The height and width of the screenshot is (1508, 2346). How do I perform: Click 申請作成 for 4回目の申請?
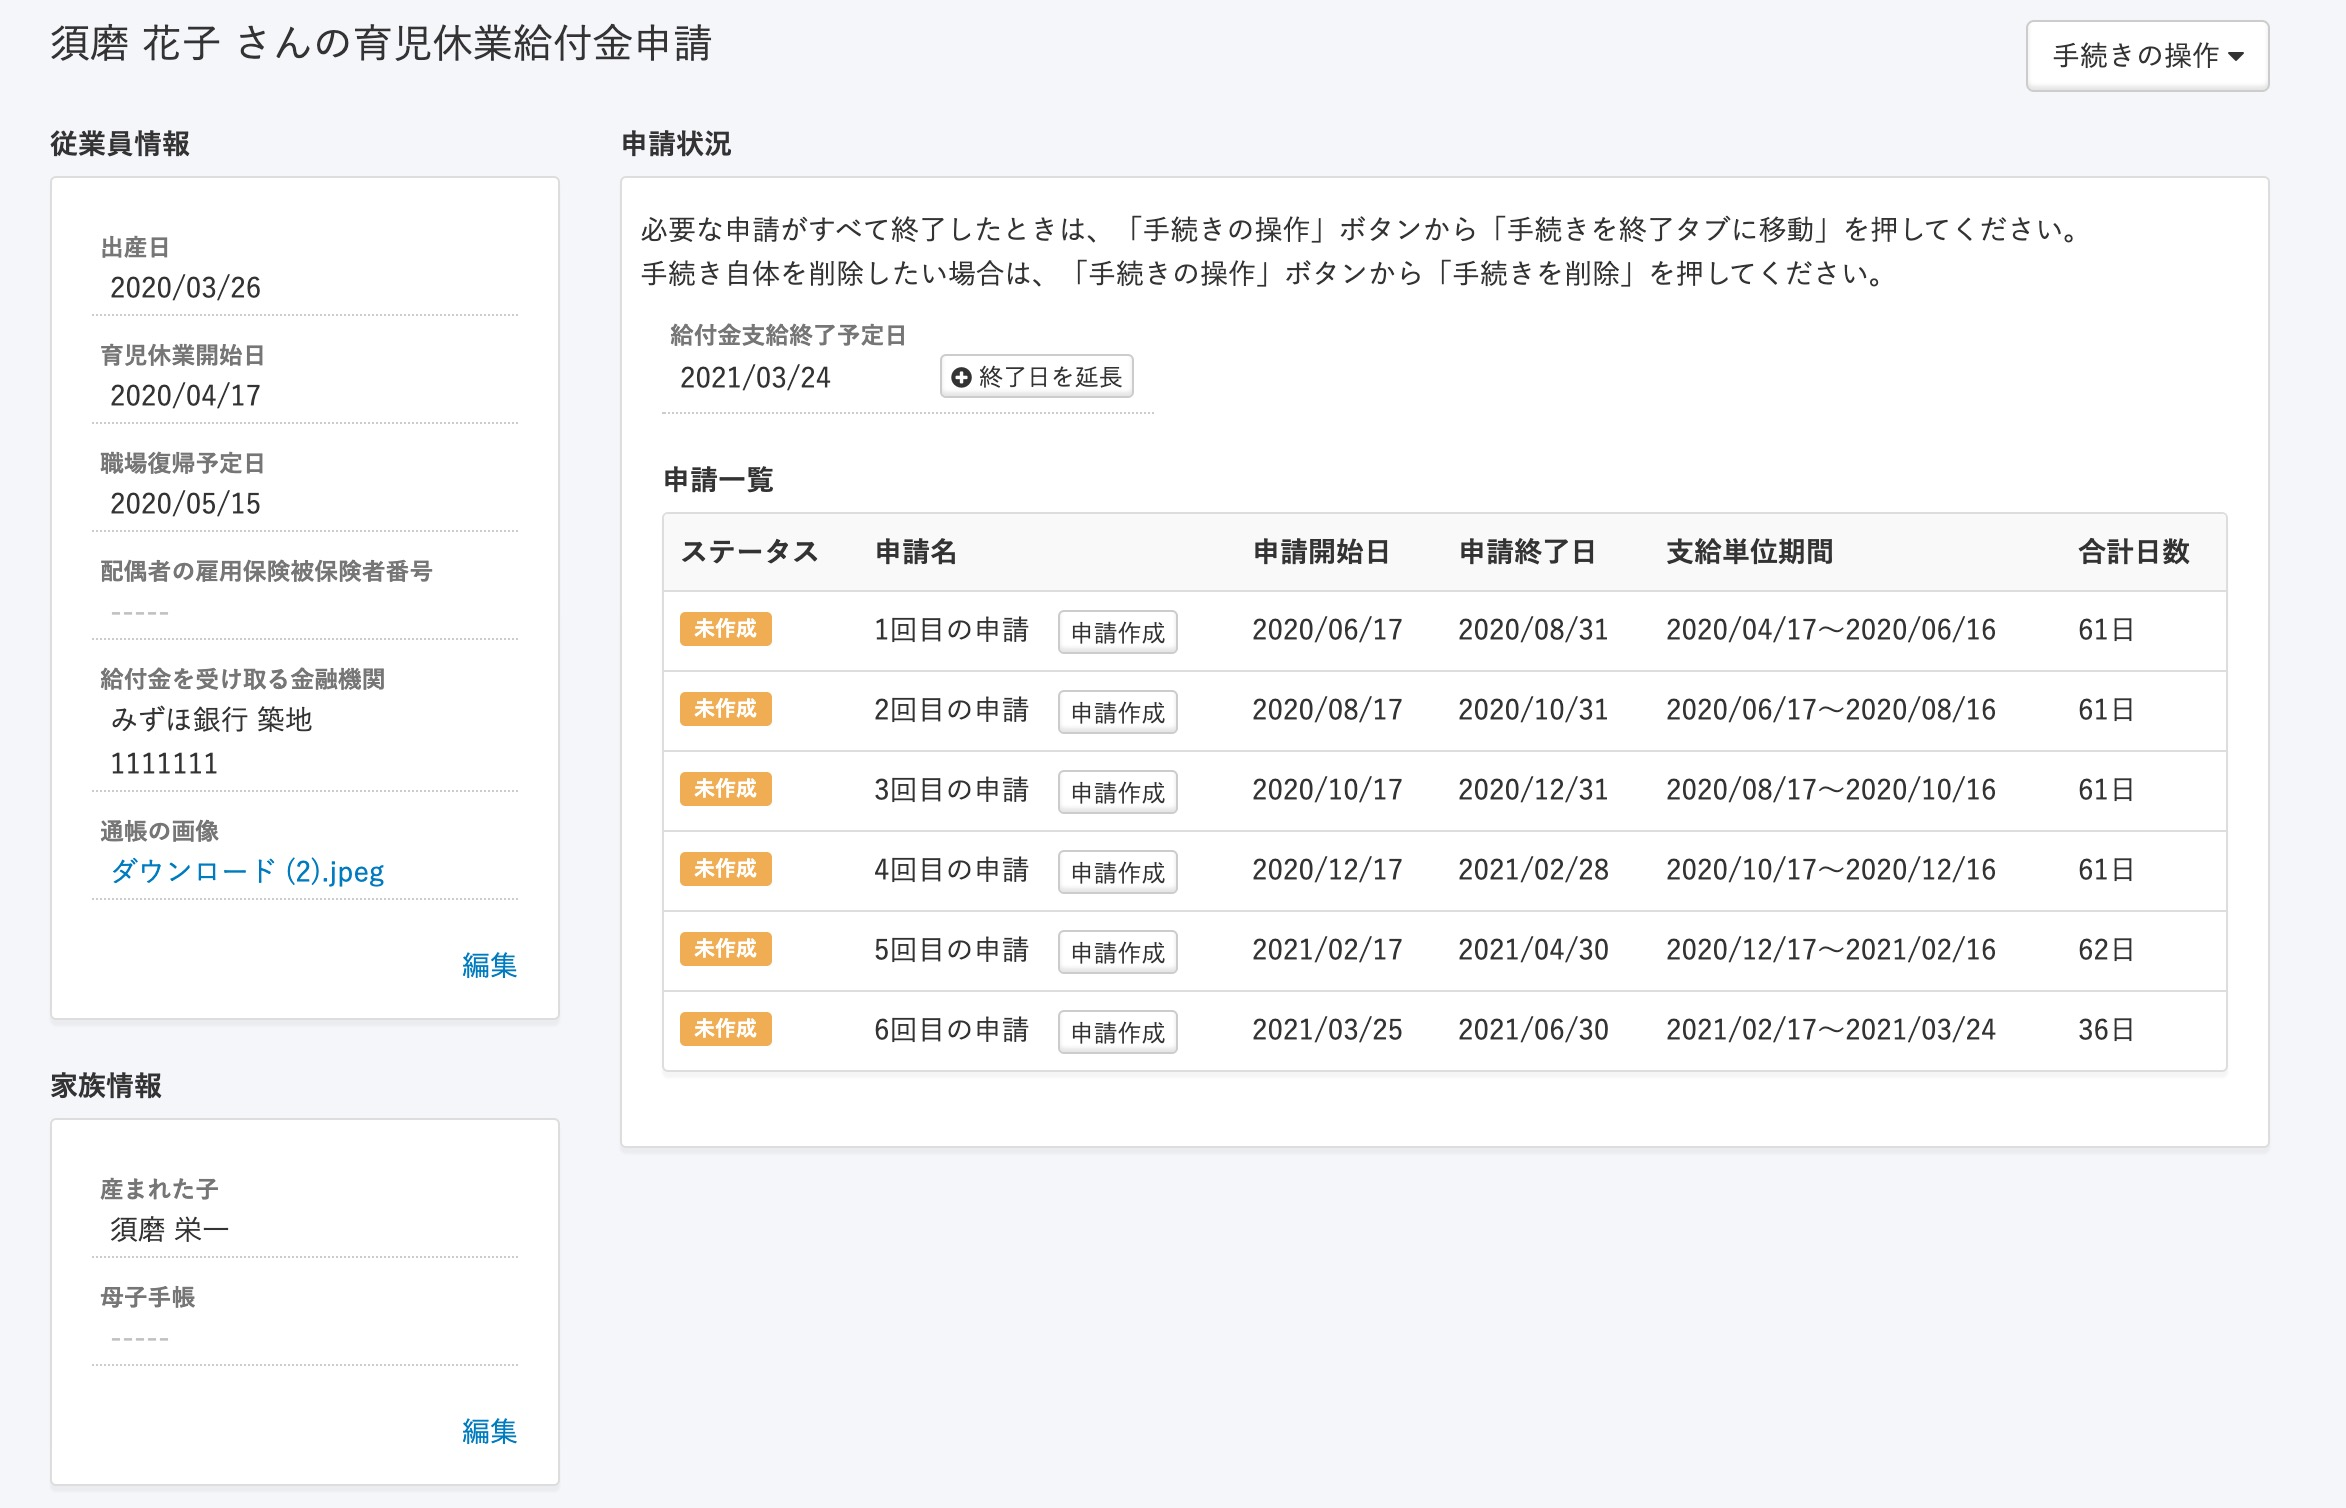(x=1117, y=872)
